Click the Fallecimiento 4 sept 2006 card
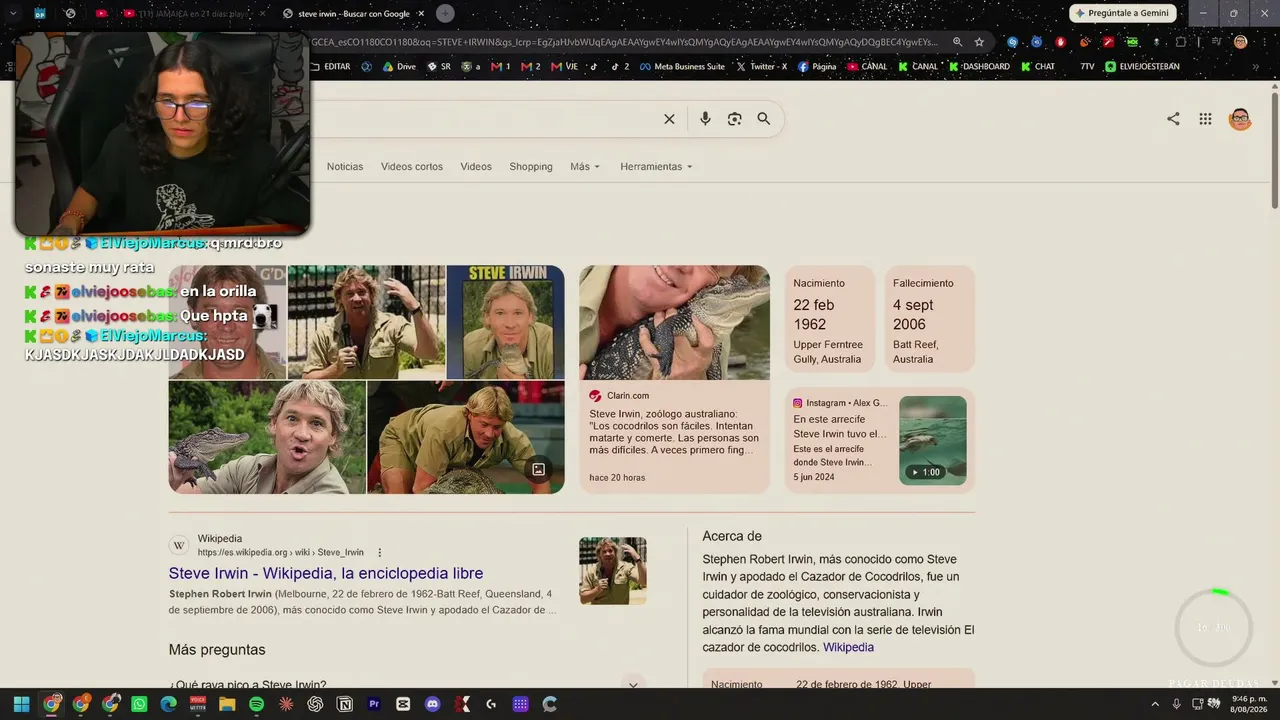This screenshot has height=720, width=1280. point(930,321)
